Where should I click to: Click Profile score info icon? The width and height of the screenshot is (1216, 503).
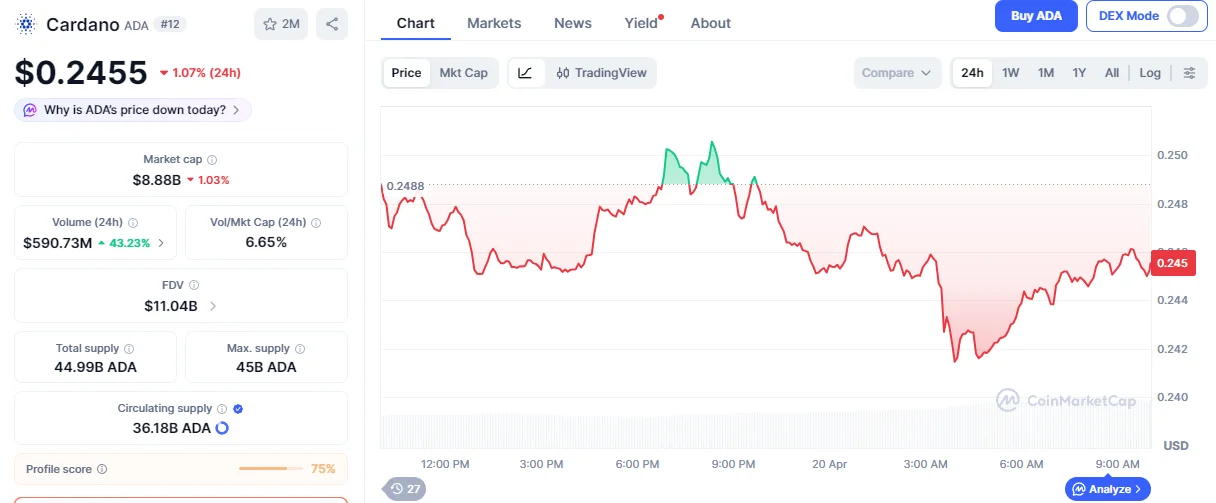tap(102, 469)
